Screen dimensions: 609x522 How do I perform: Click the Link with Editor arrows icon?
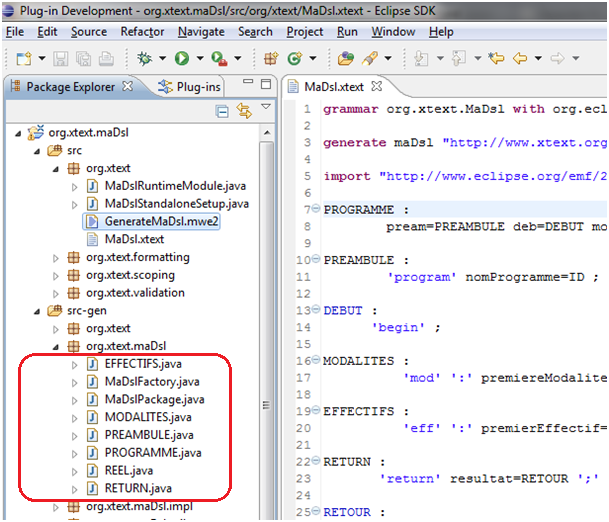click(244, 111)
